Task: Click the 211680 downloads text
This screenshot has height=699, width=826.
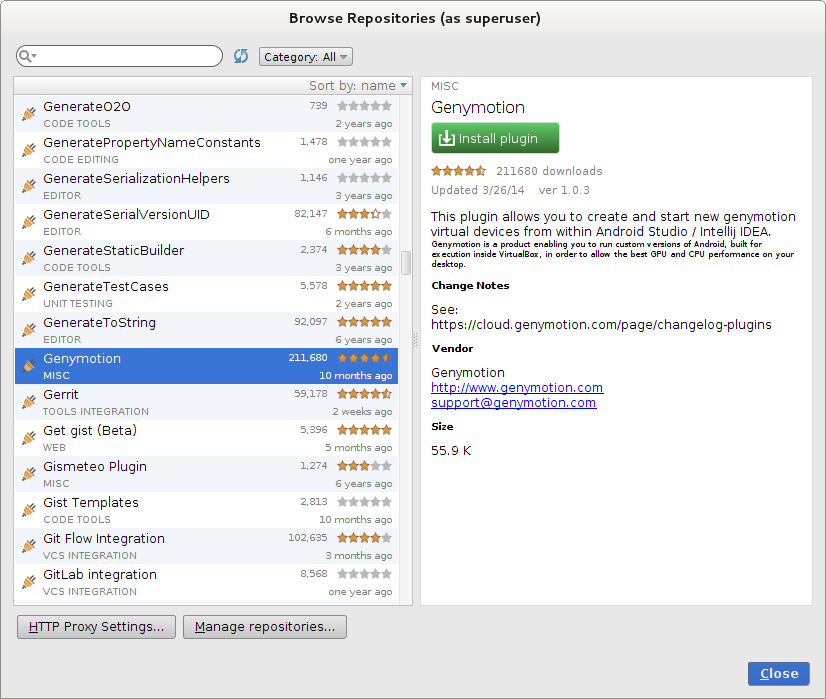Action: (x=549, y=171)
